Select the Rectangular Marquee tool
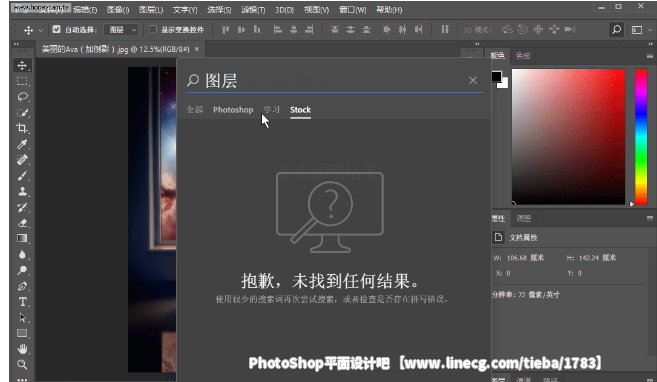The width and height of the screenshot is (657, 382). click(22, 81)
